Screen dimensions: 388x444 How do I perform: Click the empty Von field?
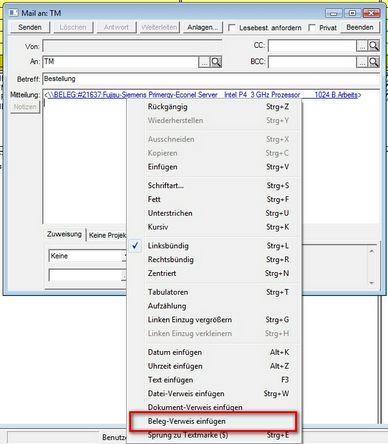pyautogui.click(x=132, y=46)
